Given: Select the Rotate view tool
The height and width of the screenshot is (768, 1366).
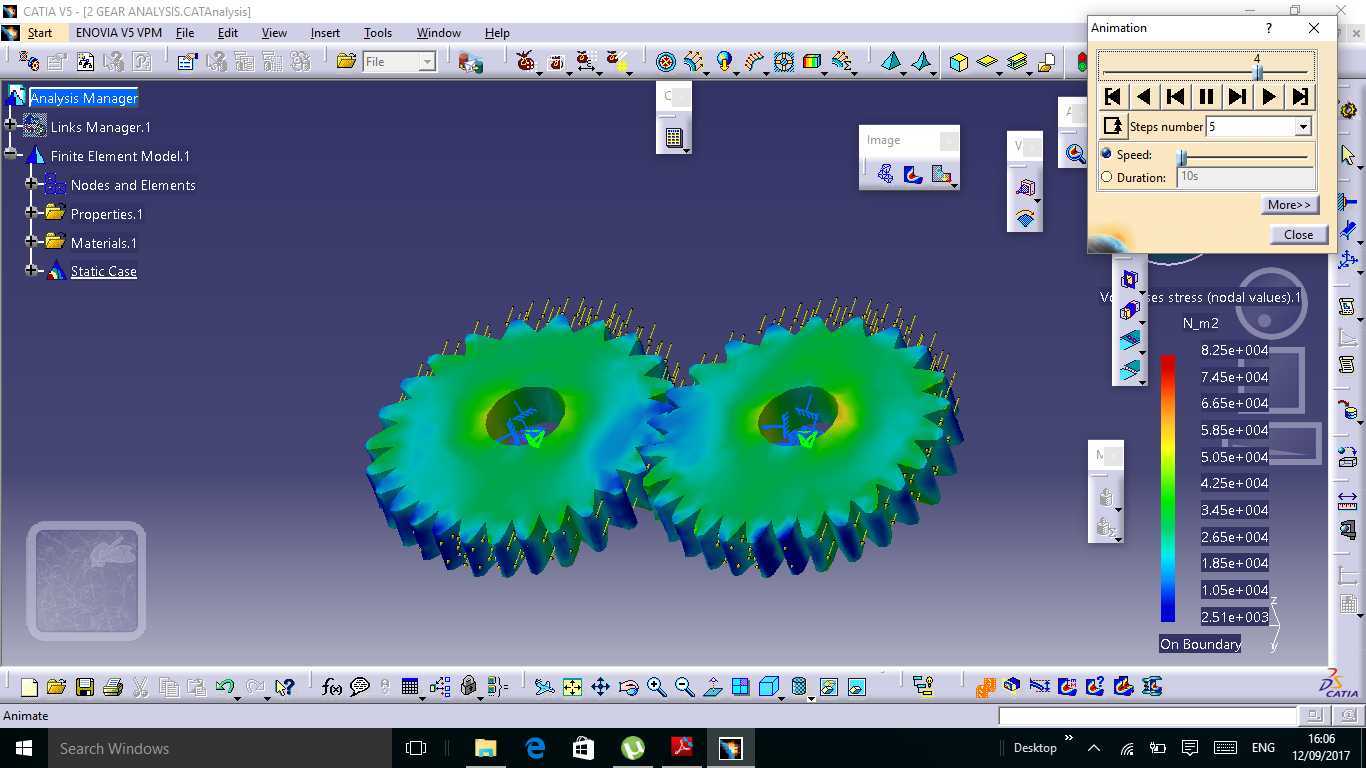Looking at the screenshot, I should coord(628,687).
